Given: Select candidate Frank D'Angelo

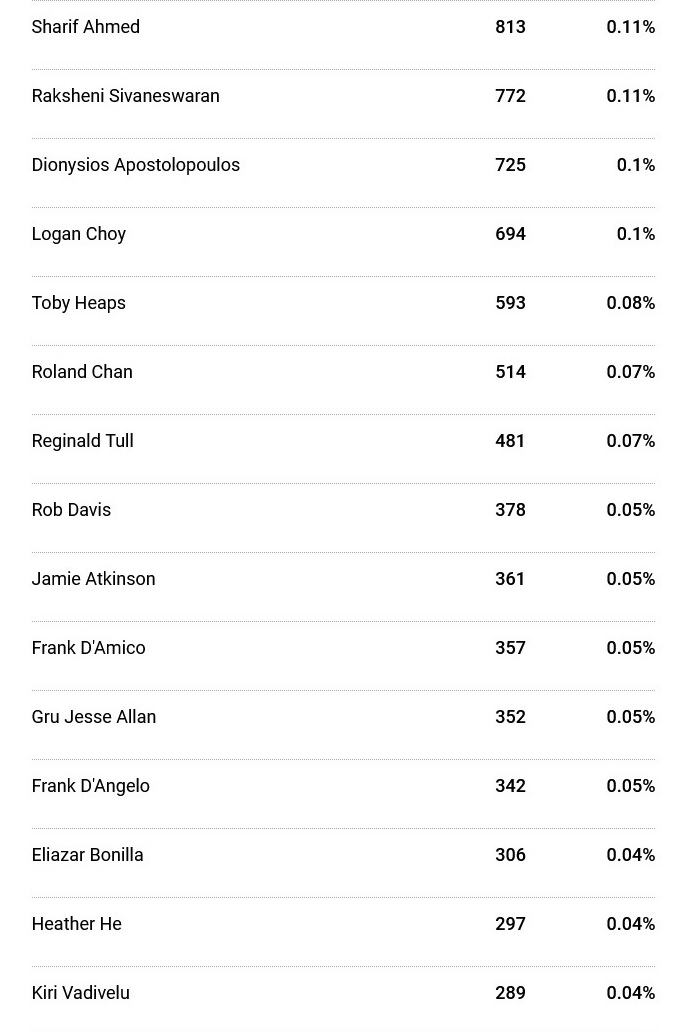Looking at the screenshot, I should pyautogui.click(x=90, y=786).
